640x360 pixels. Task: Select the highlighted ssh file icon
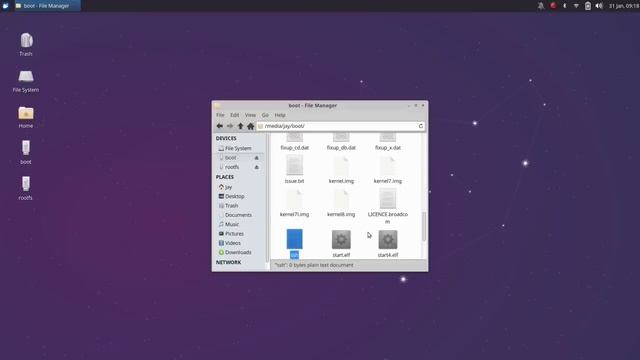(294, 239)
